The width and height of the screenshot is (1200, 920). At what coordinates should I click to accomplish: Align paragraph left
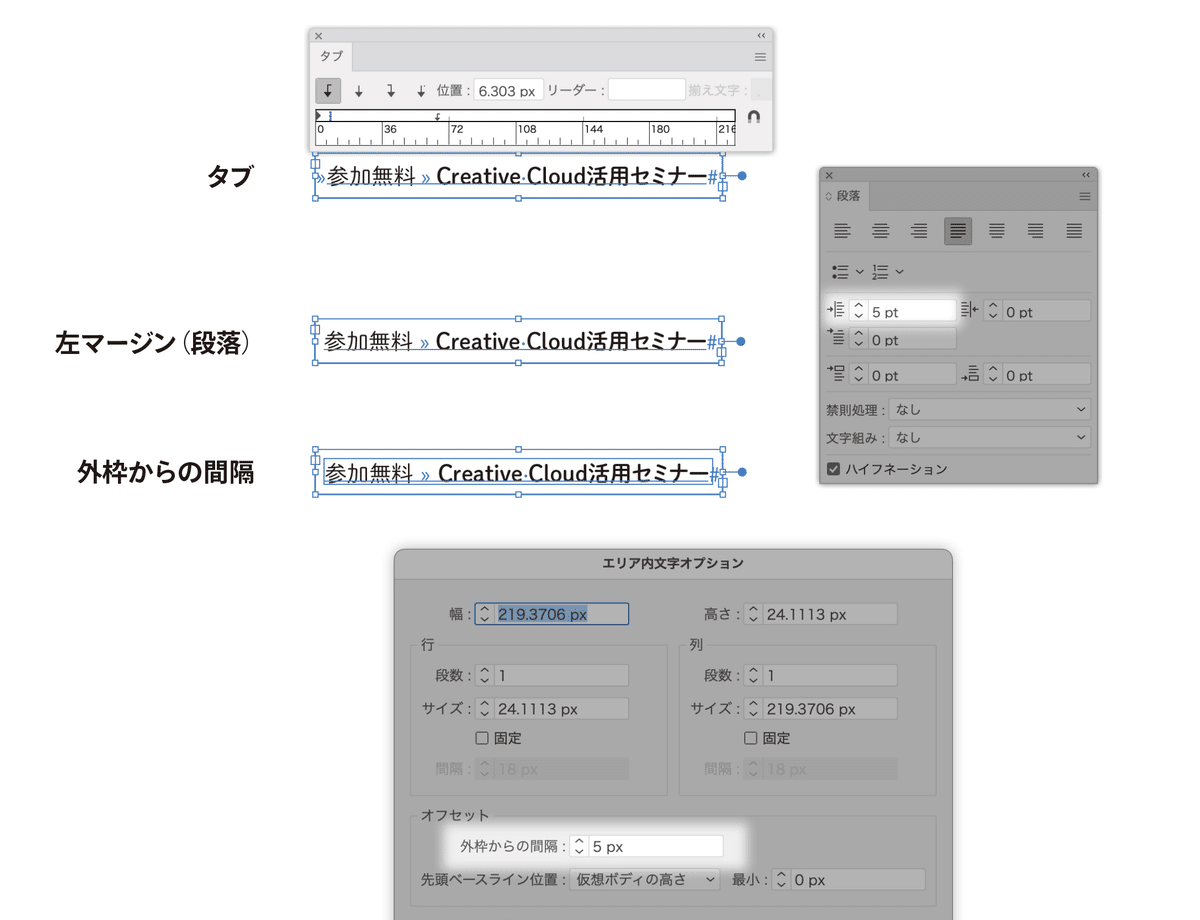pos(842,232)
